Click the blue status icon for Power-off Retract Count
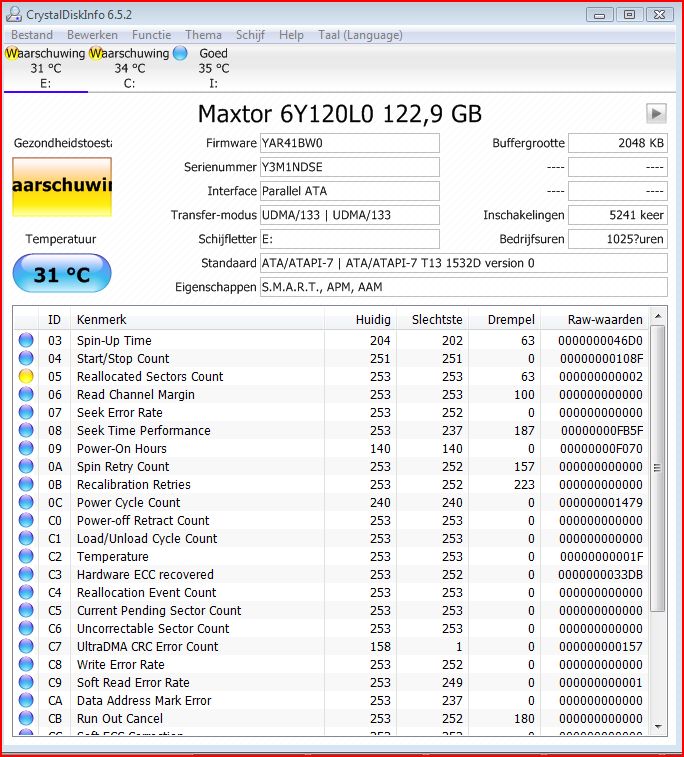 click(x=26, y=520)
